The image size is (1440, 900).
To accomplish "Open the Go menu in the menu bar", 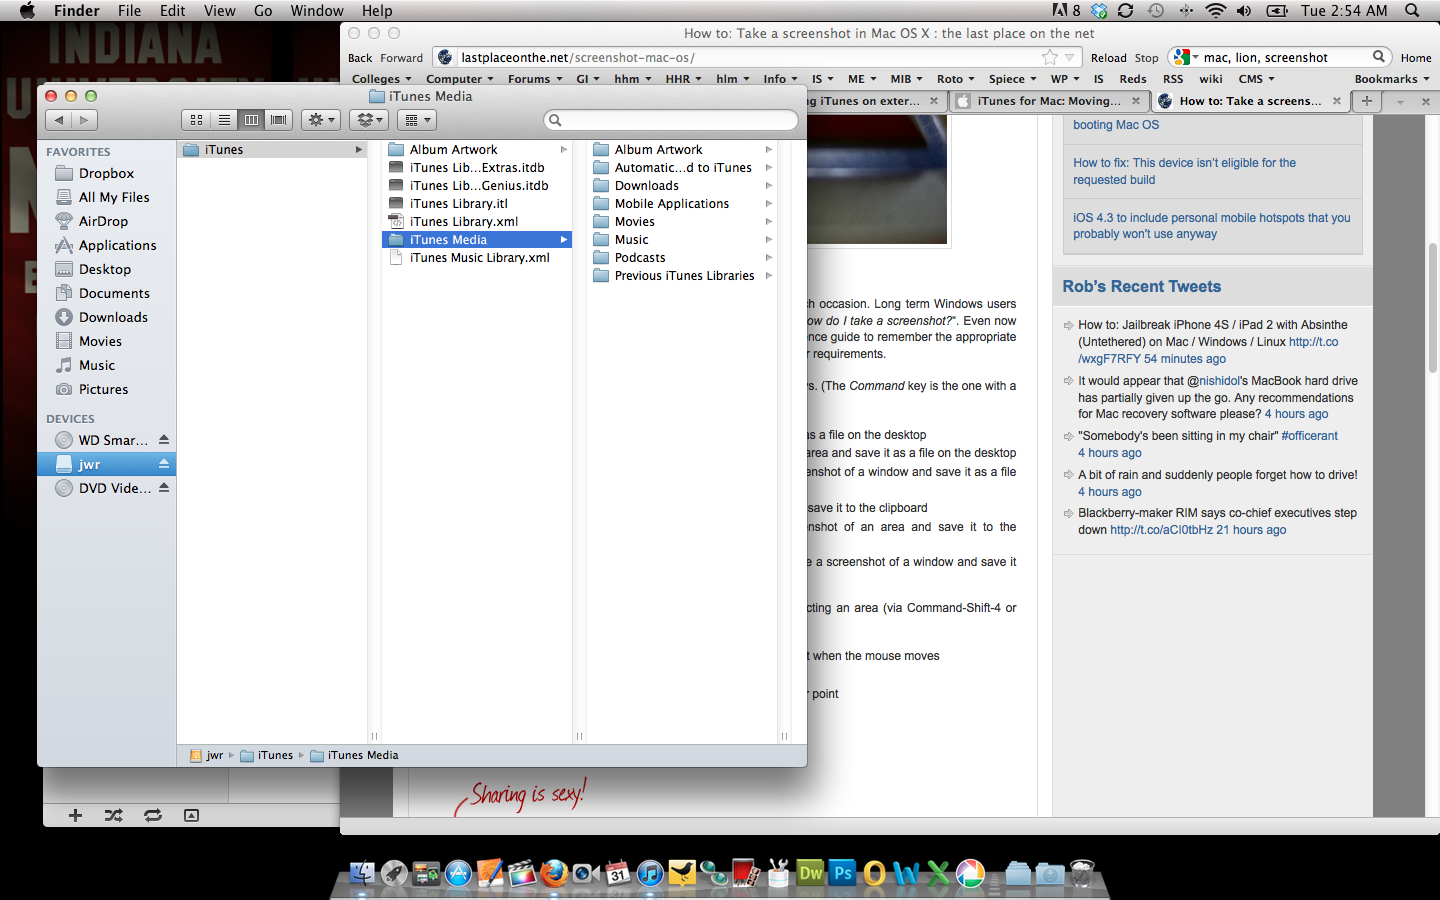I will click(x=263, y=10).
